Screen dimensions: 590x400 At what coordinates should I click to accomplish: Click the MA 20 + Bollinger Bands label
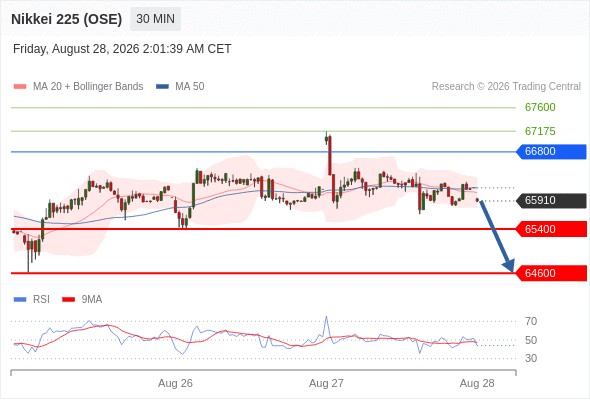pos(88,87)
